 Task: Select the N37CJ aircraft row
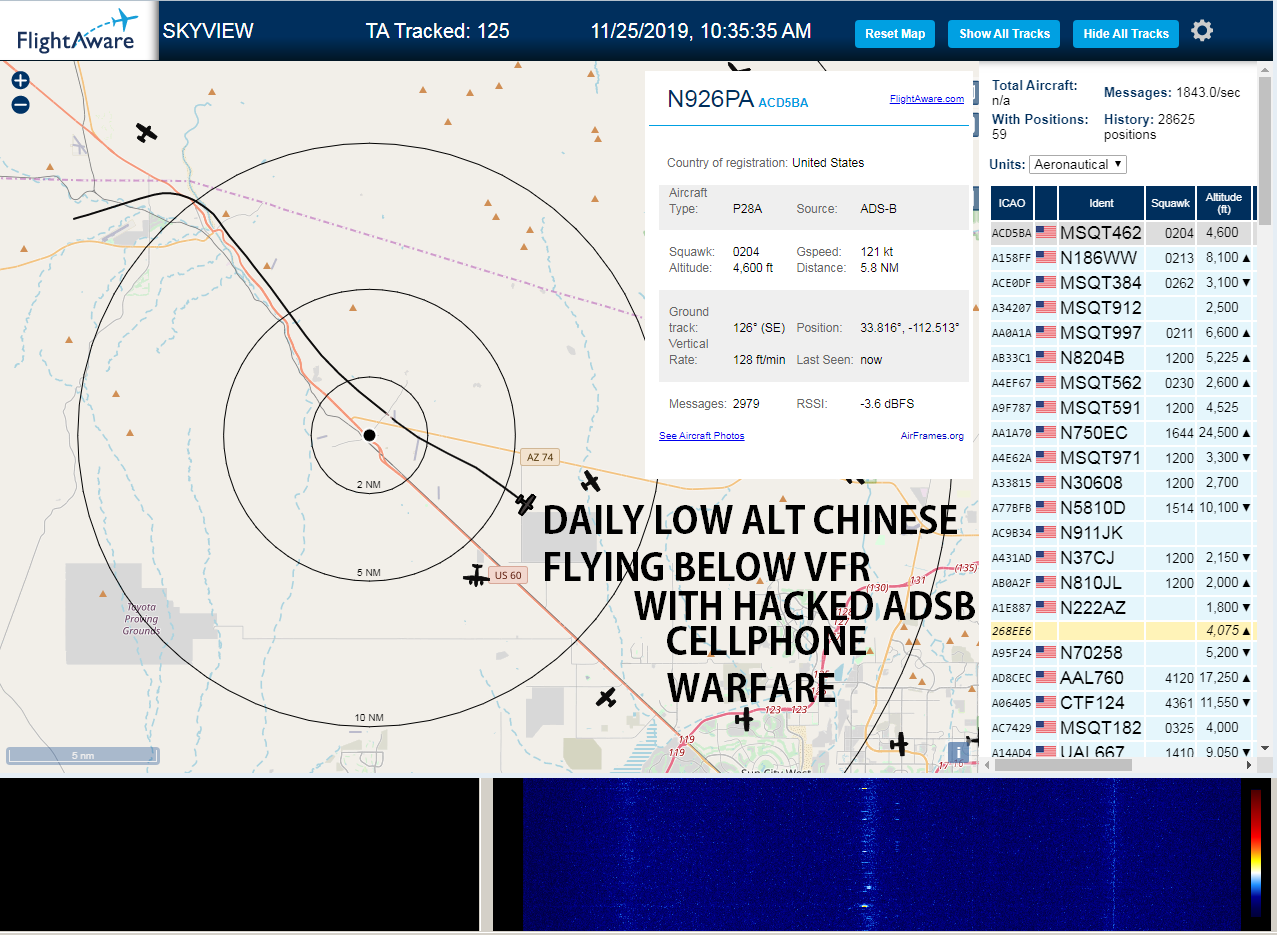click(x=1122, y=557)
